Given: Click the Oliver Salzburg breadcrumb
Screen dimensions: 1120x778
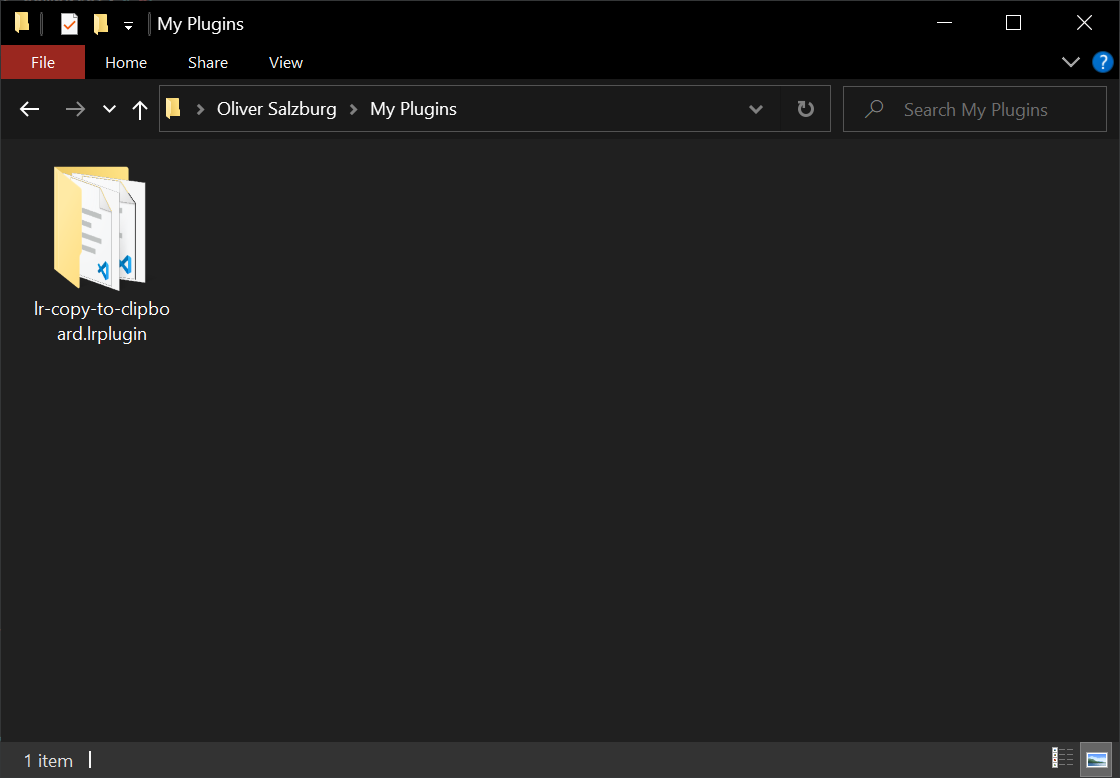Looking at the screenshot, I should click(276, 109).
